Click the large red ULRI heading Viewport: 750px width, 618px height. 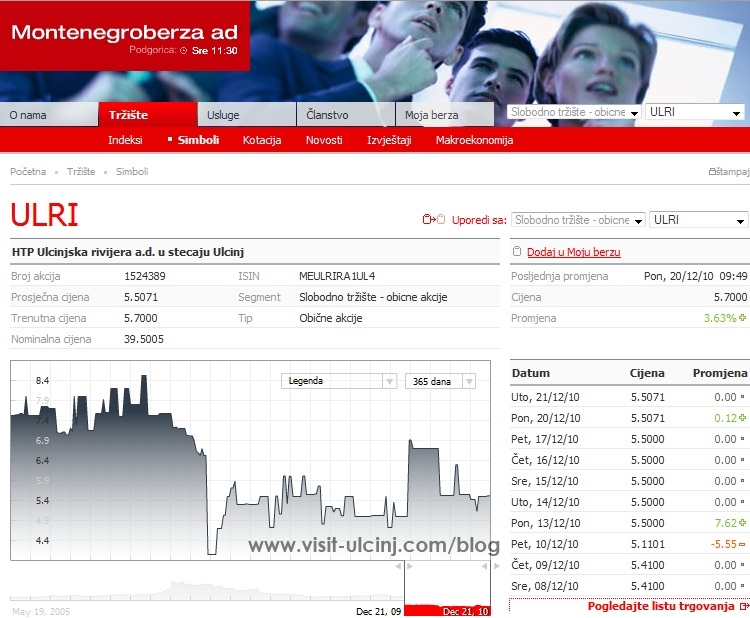click(x=44, y=215)
